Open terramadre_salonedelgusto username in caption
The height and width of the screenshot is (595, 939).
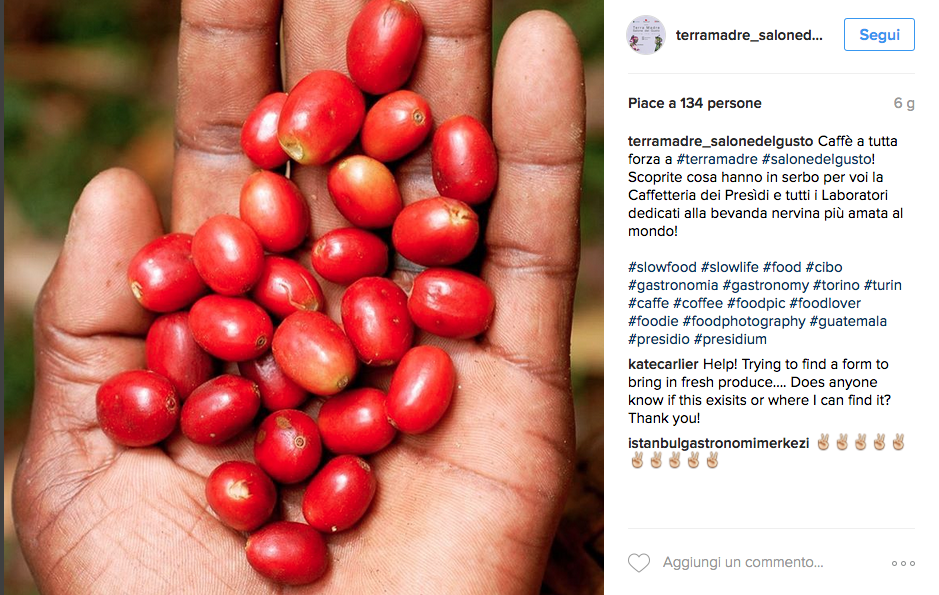[x=720, y=141]
